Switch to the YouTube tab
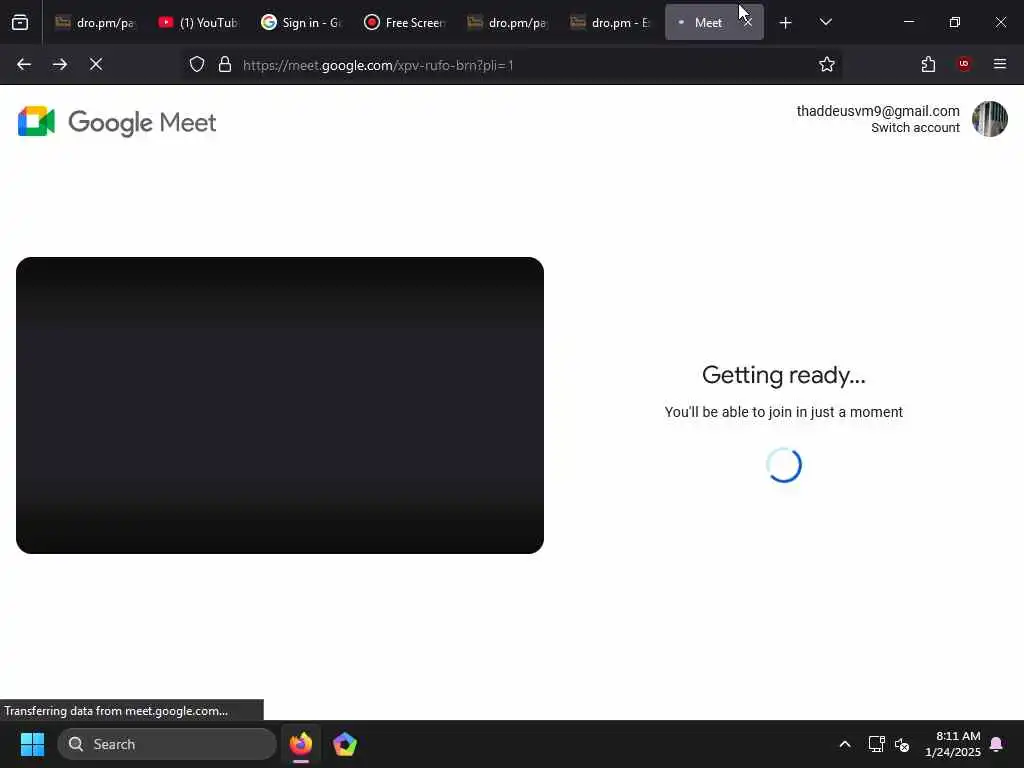Screen dimensions: 1024x768 pos(199,23)
